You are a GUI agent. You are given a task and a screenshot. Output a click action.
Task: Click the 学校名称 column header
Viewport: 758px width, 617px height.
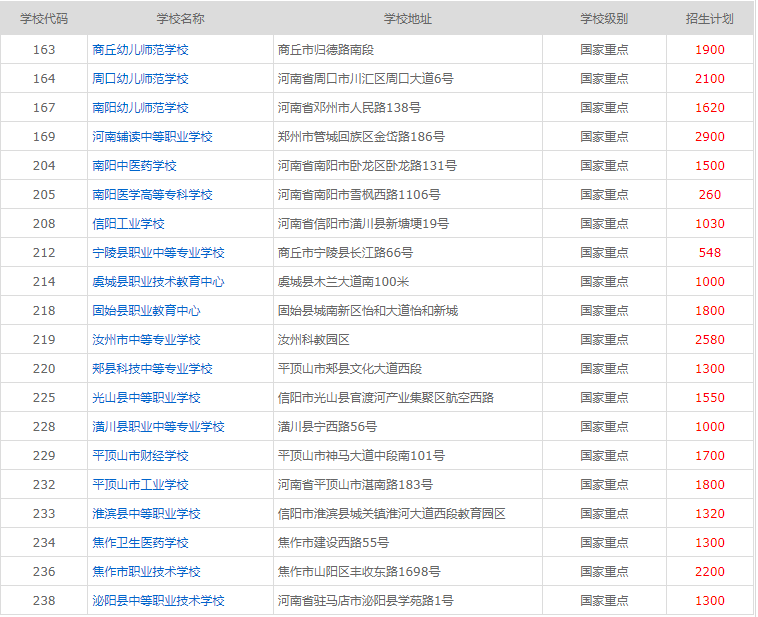point(180,19)
